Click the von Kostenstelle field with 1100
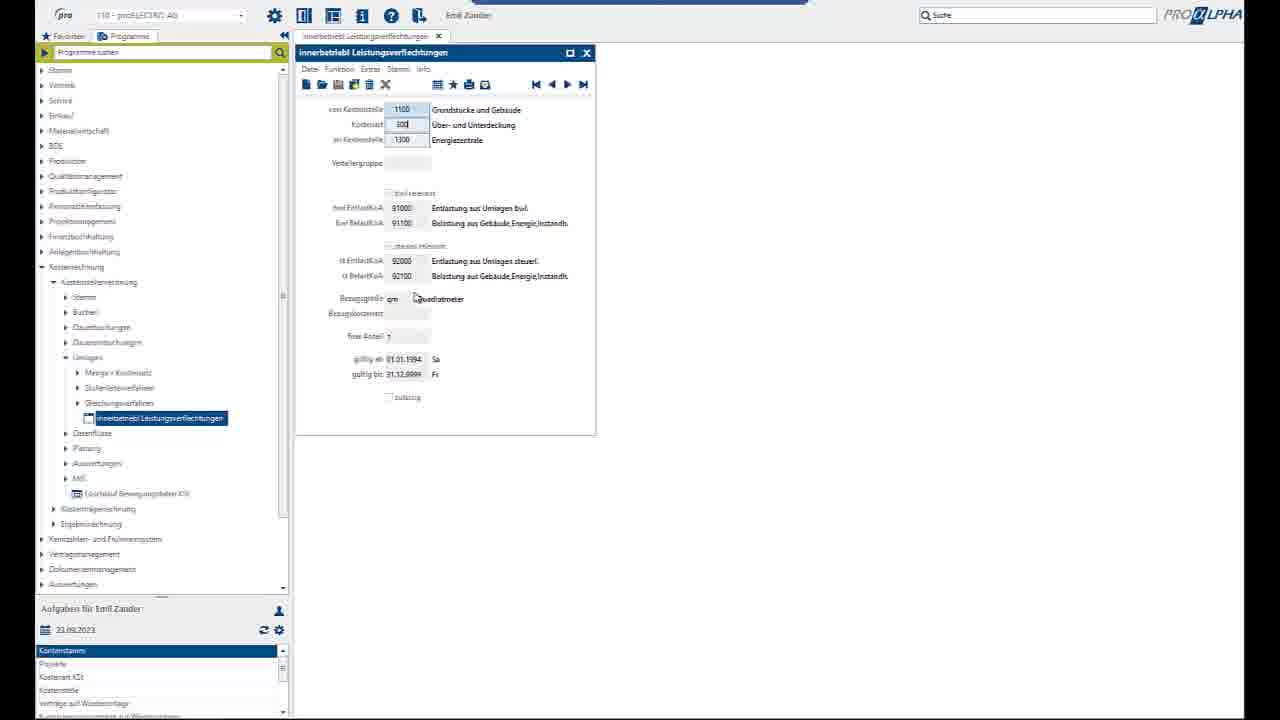This screenshot has width=1280, height=720. pos(407,109)
